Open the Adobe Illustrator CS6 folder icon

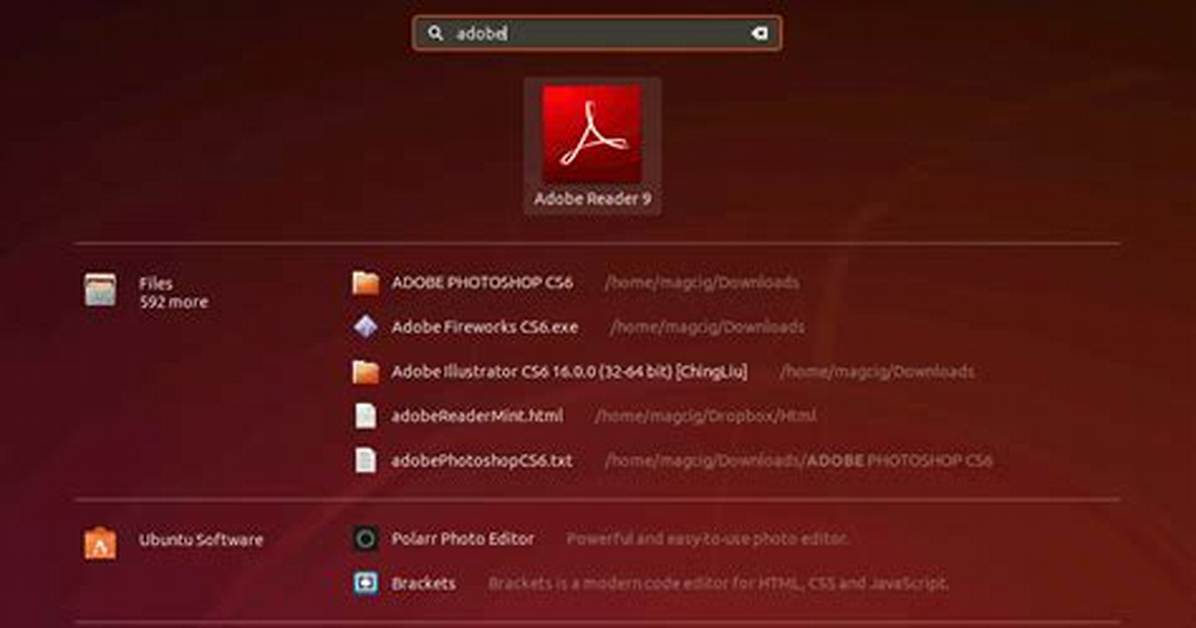point(365,372)
